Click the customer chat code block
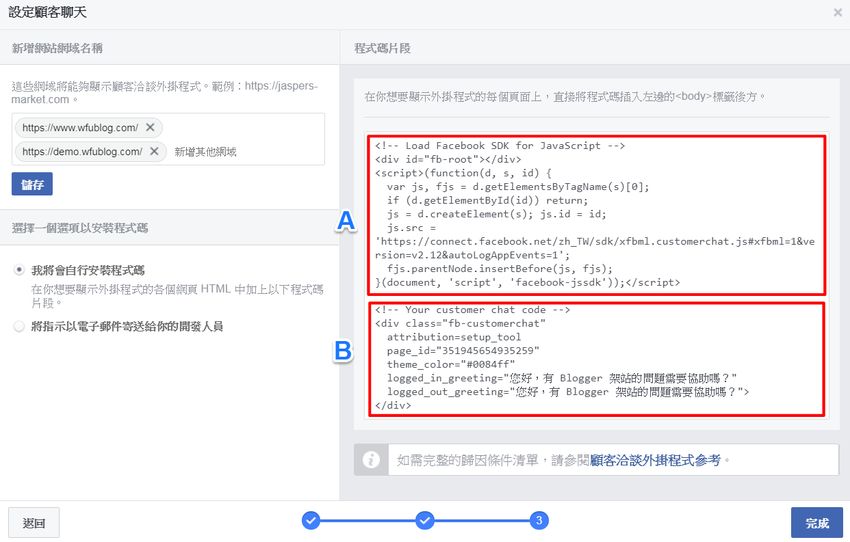This screenshot has height=542, width=850. coord(596,359)
